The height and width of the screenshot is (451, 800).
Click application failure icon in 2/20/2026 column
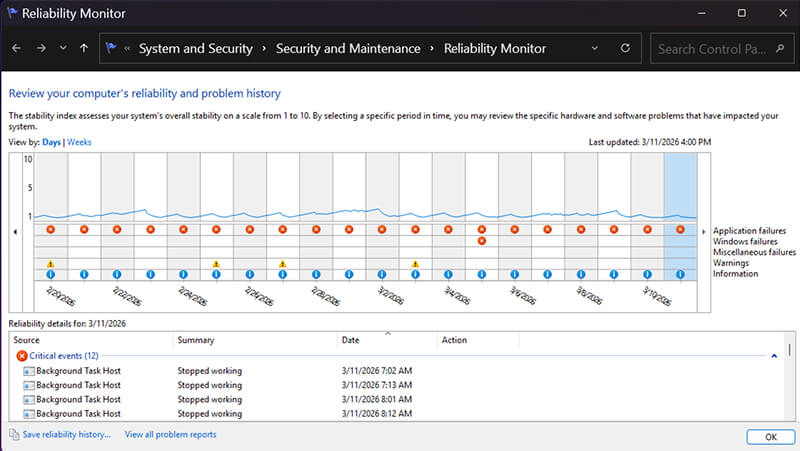[x=51, y=230]
